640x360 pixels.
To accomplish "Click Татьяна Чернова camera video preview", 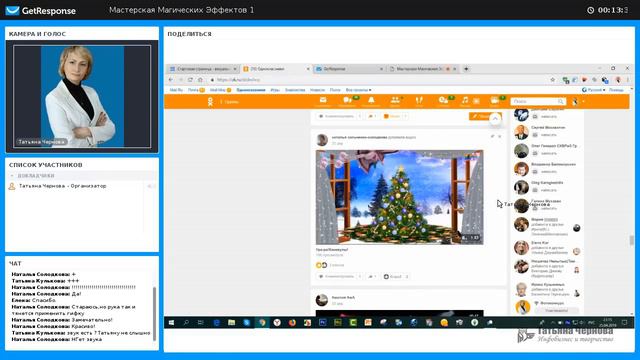I will click(82, 96).
